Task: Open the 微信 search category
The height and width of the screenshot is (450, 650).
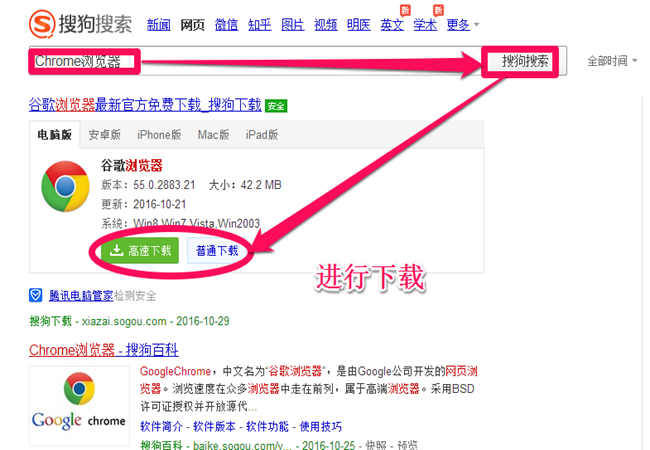Action: click(226, 25)
